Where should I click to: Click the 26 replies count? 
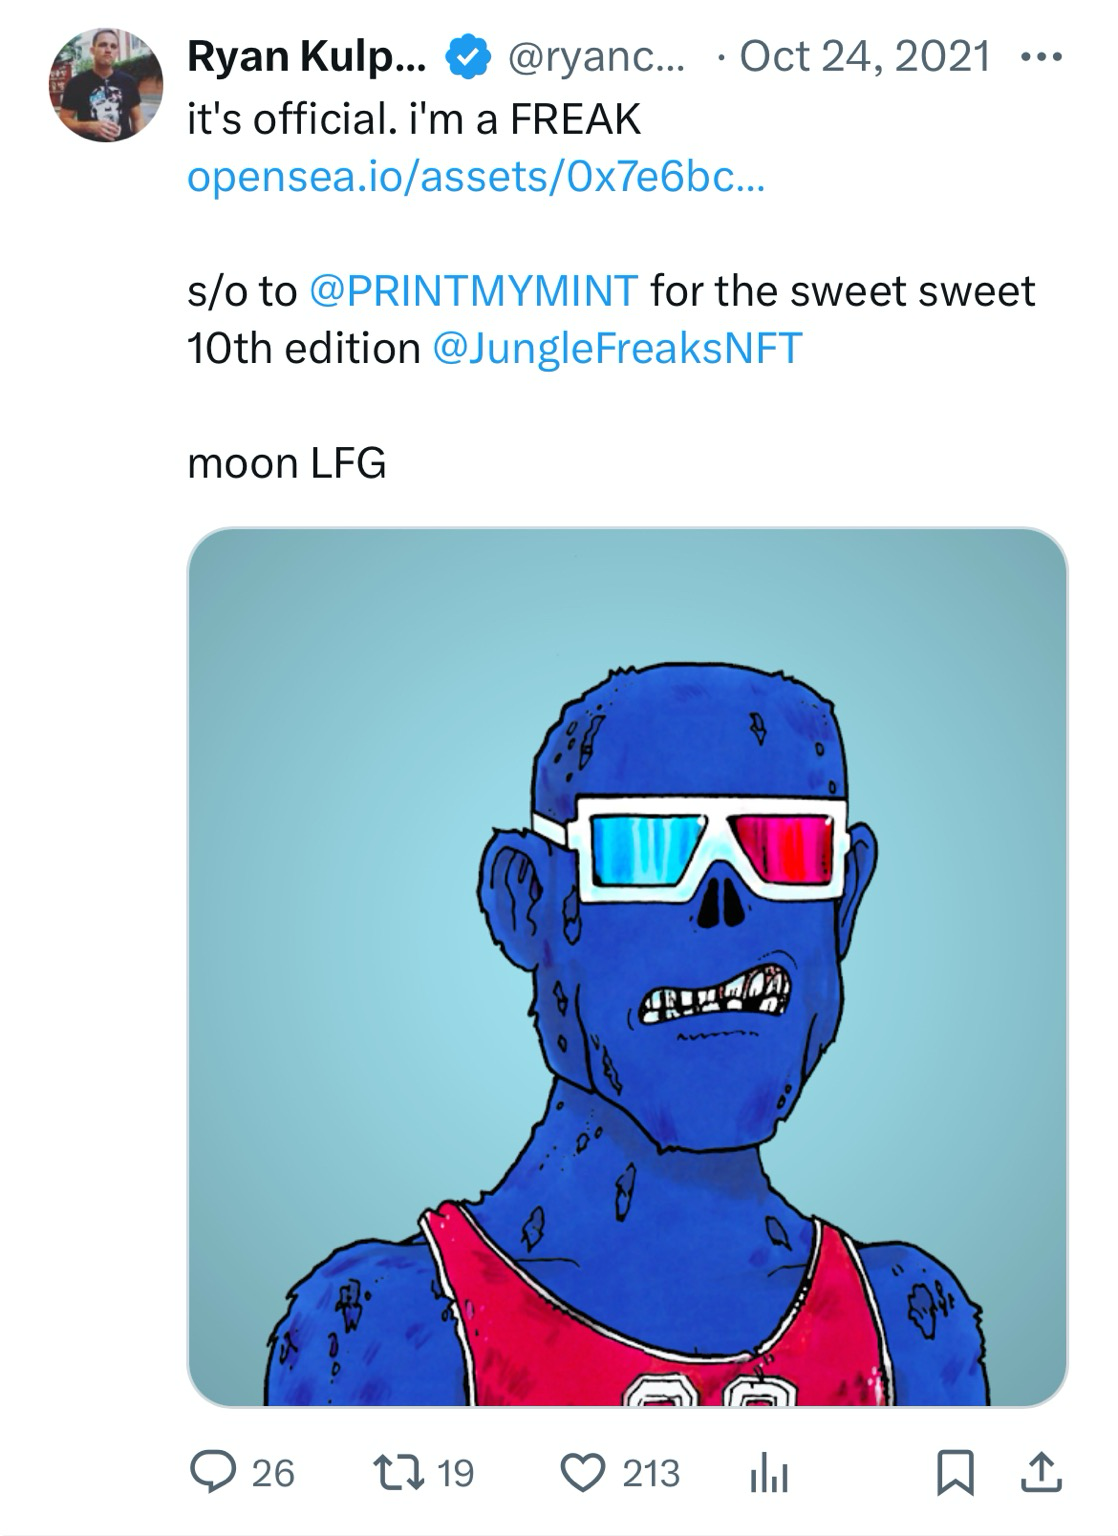pyautogui.click(x=273, y=1473)
